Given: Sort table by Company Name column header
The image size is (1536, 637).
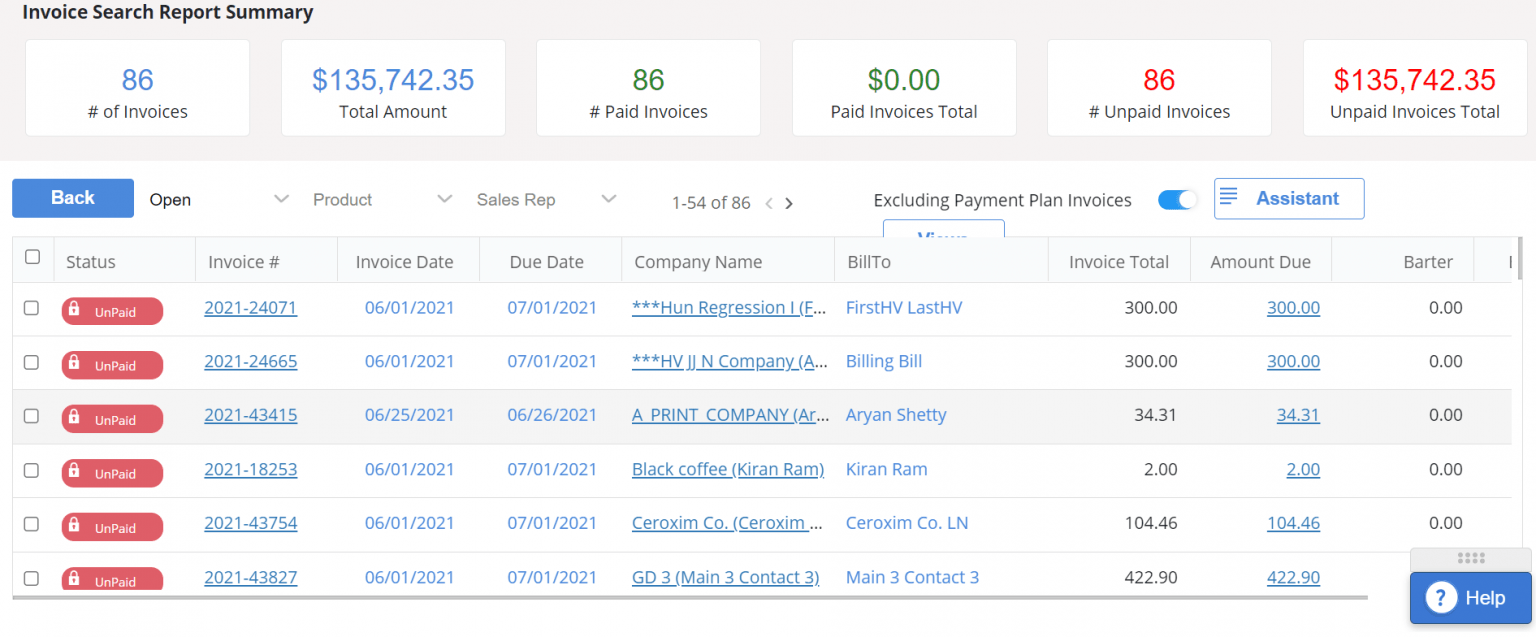Looking at the screenshot, I should (698, 262).
